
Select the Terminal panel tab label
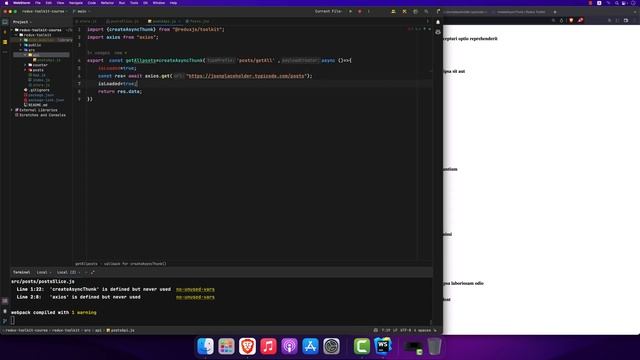(22, 272)
